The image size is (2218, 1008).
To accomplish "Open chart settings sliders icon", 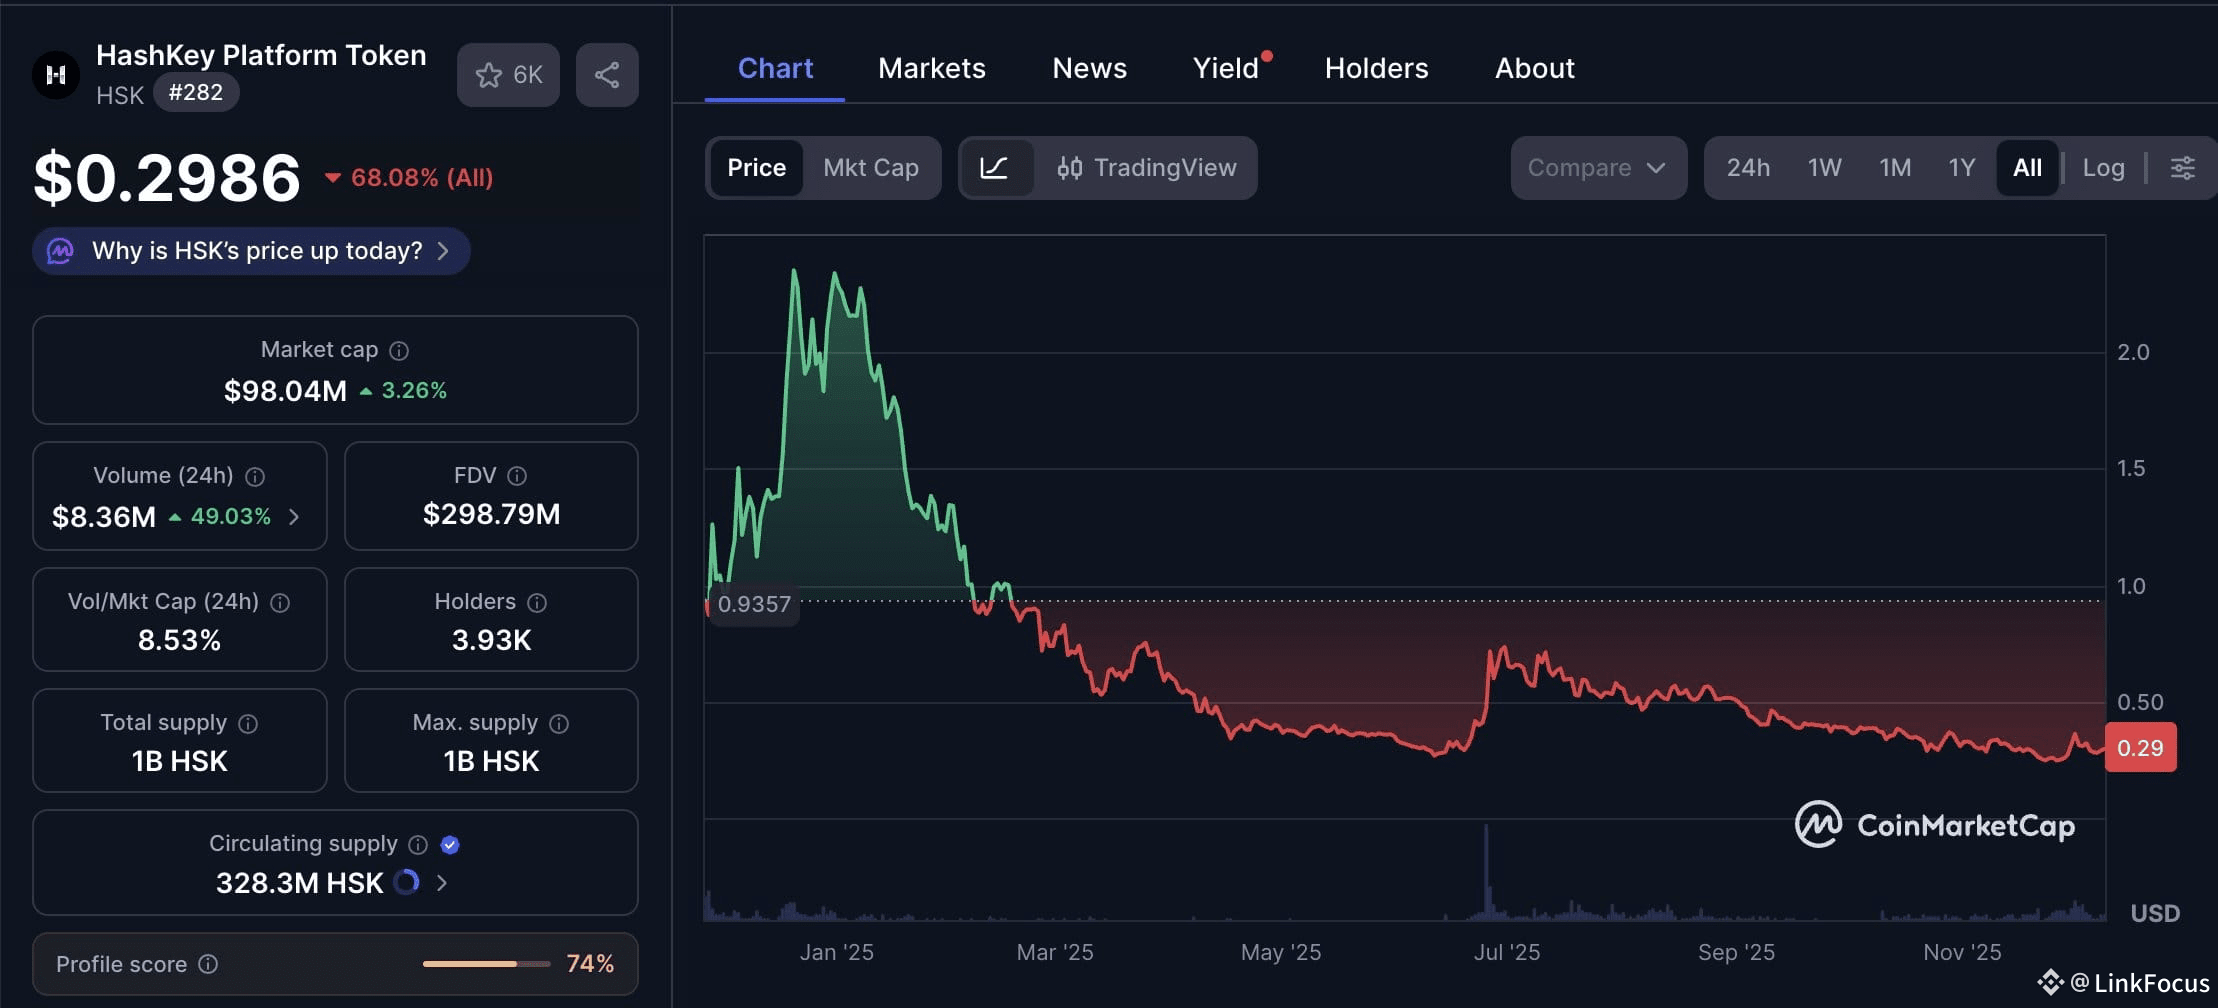I will [x=2183, y=168].
